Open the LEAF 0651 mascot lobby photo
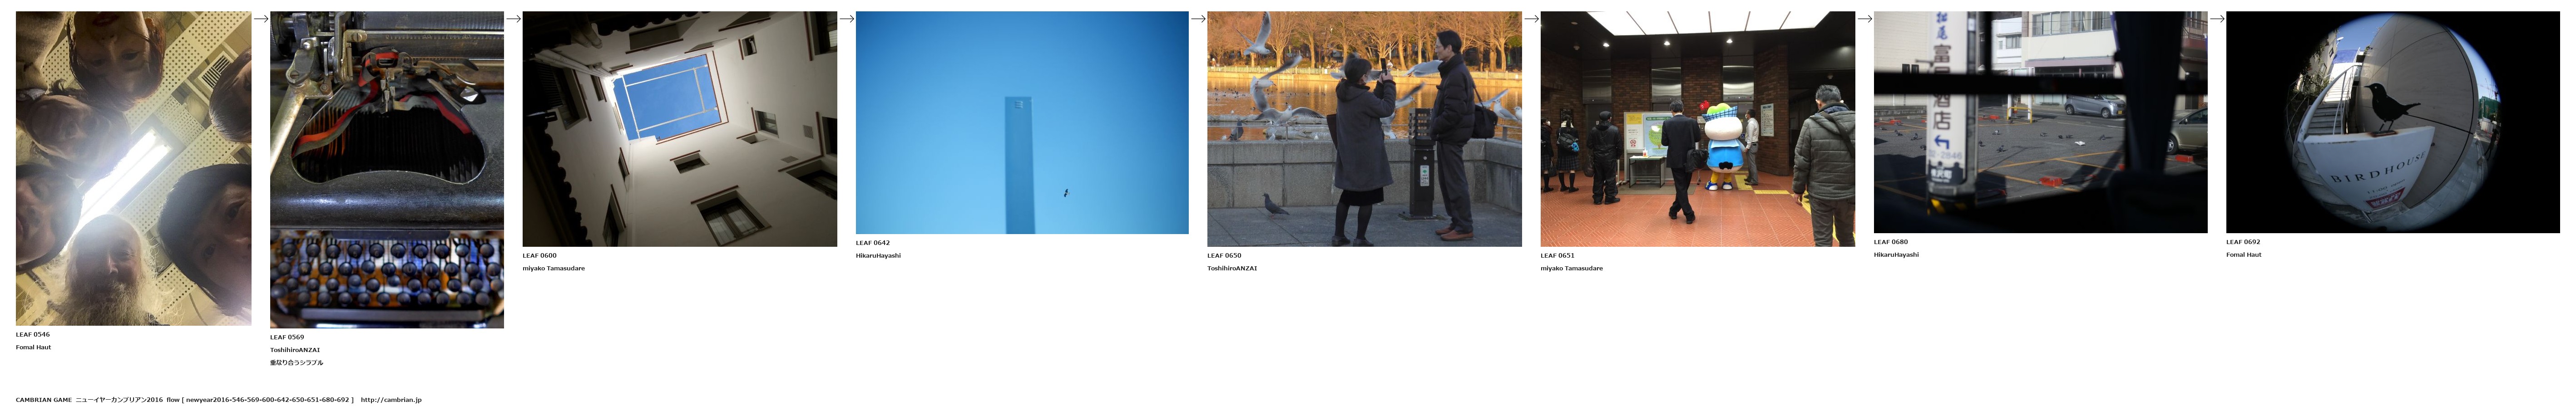 pos(1697,129)
